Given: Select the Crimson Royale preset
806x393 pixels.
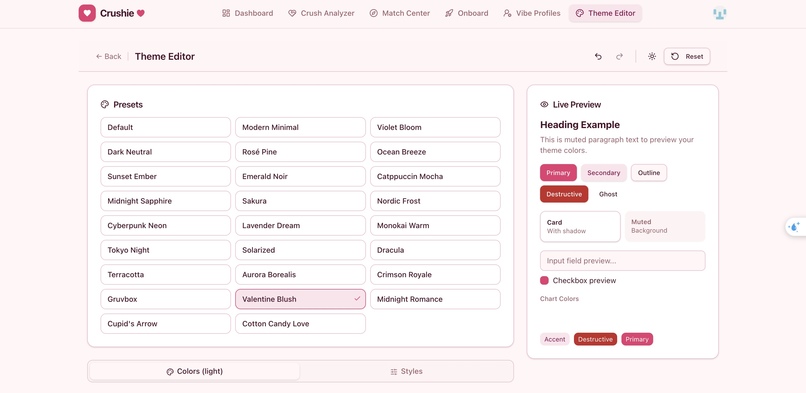Looking at the screenshot, I should click(x=435, y=274).
